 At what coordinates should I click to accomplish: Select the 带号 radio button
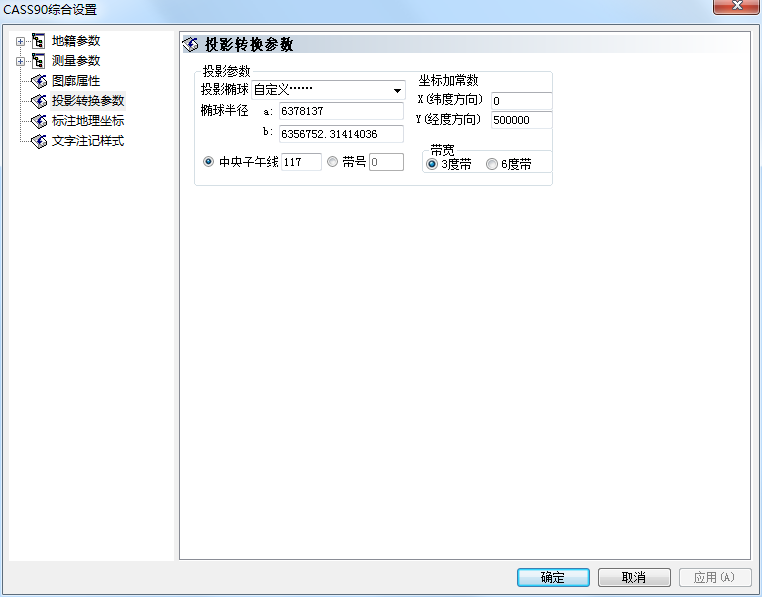click(x=332, y=162)
